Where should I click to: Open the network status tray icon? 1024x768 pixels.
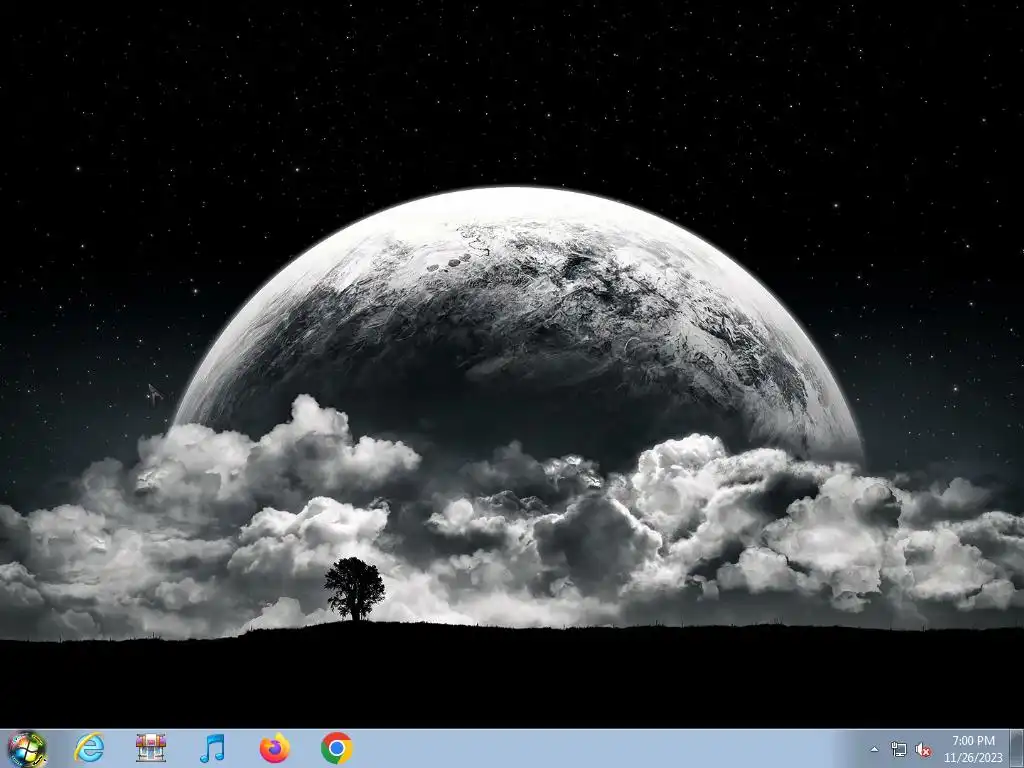click(x=899, y=749)
